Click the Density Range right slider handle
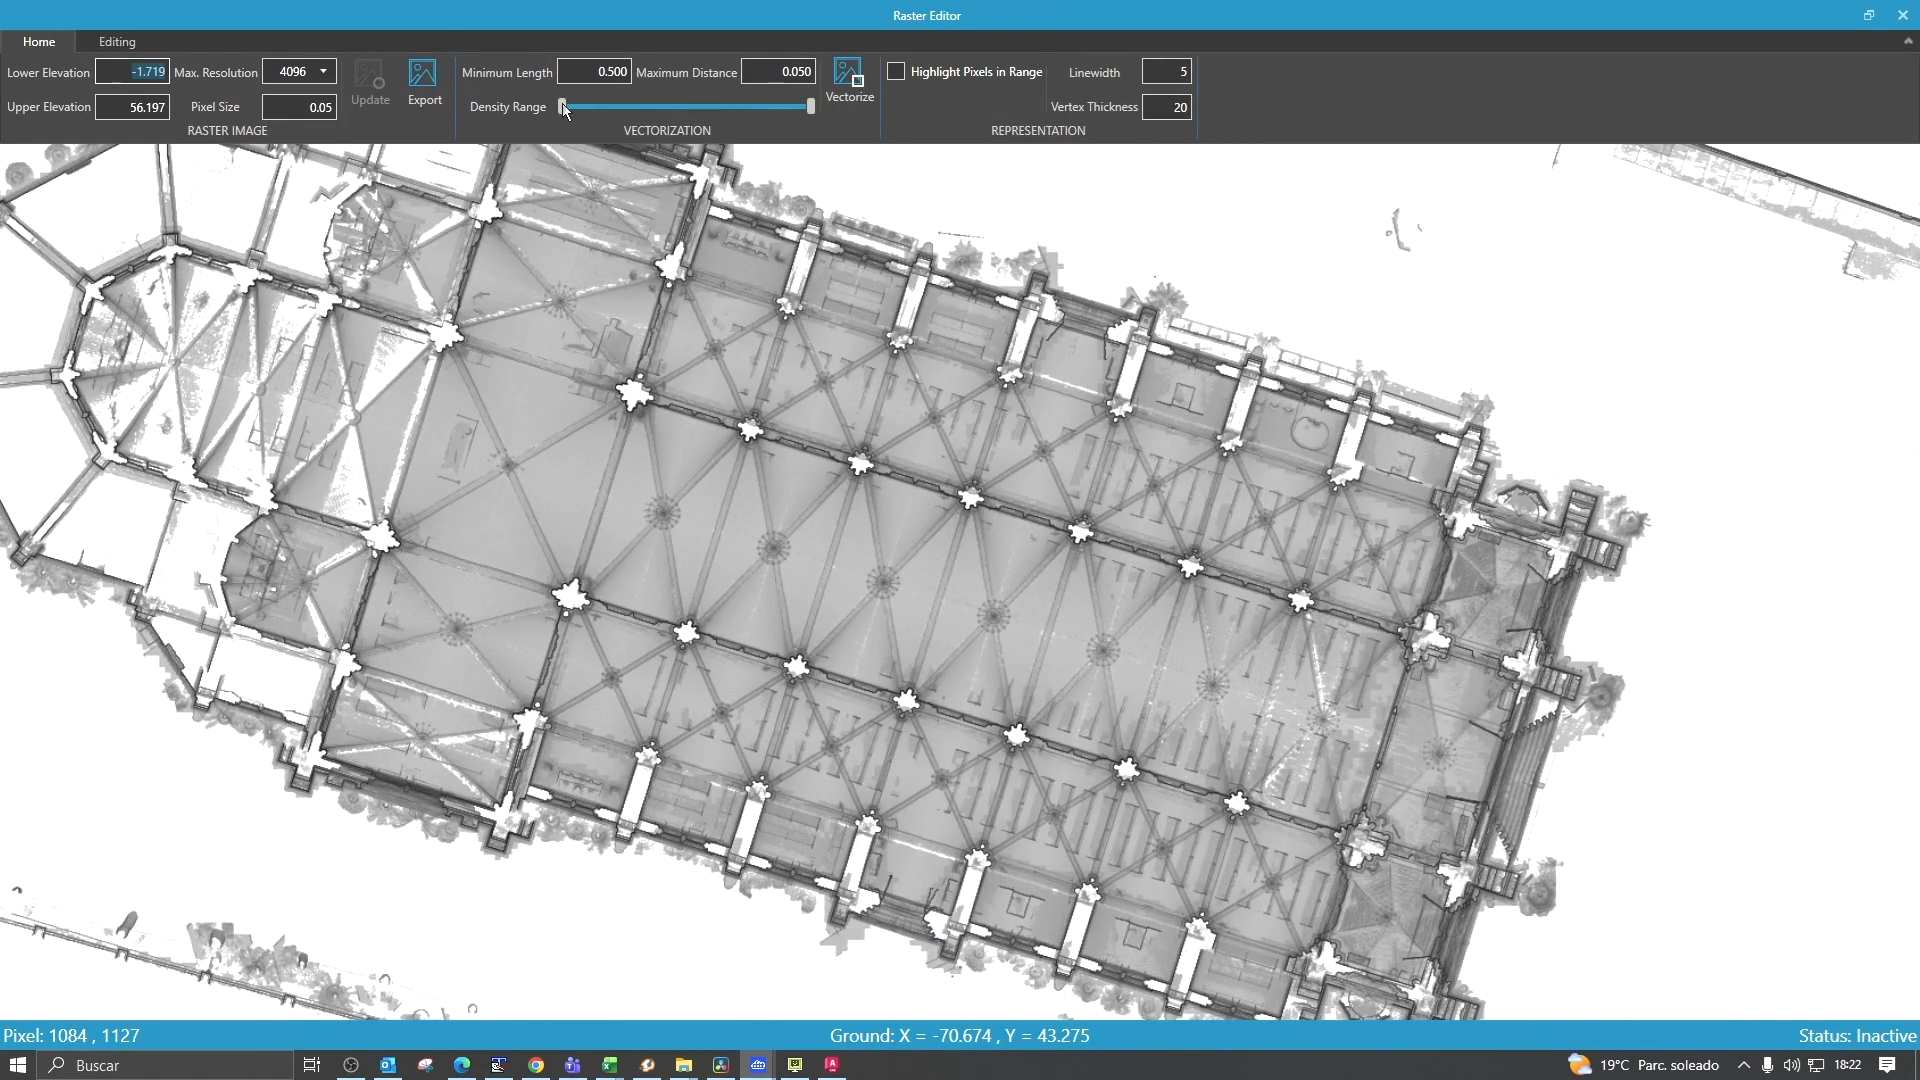 (810, 106)
